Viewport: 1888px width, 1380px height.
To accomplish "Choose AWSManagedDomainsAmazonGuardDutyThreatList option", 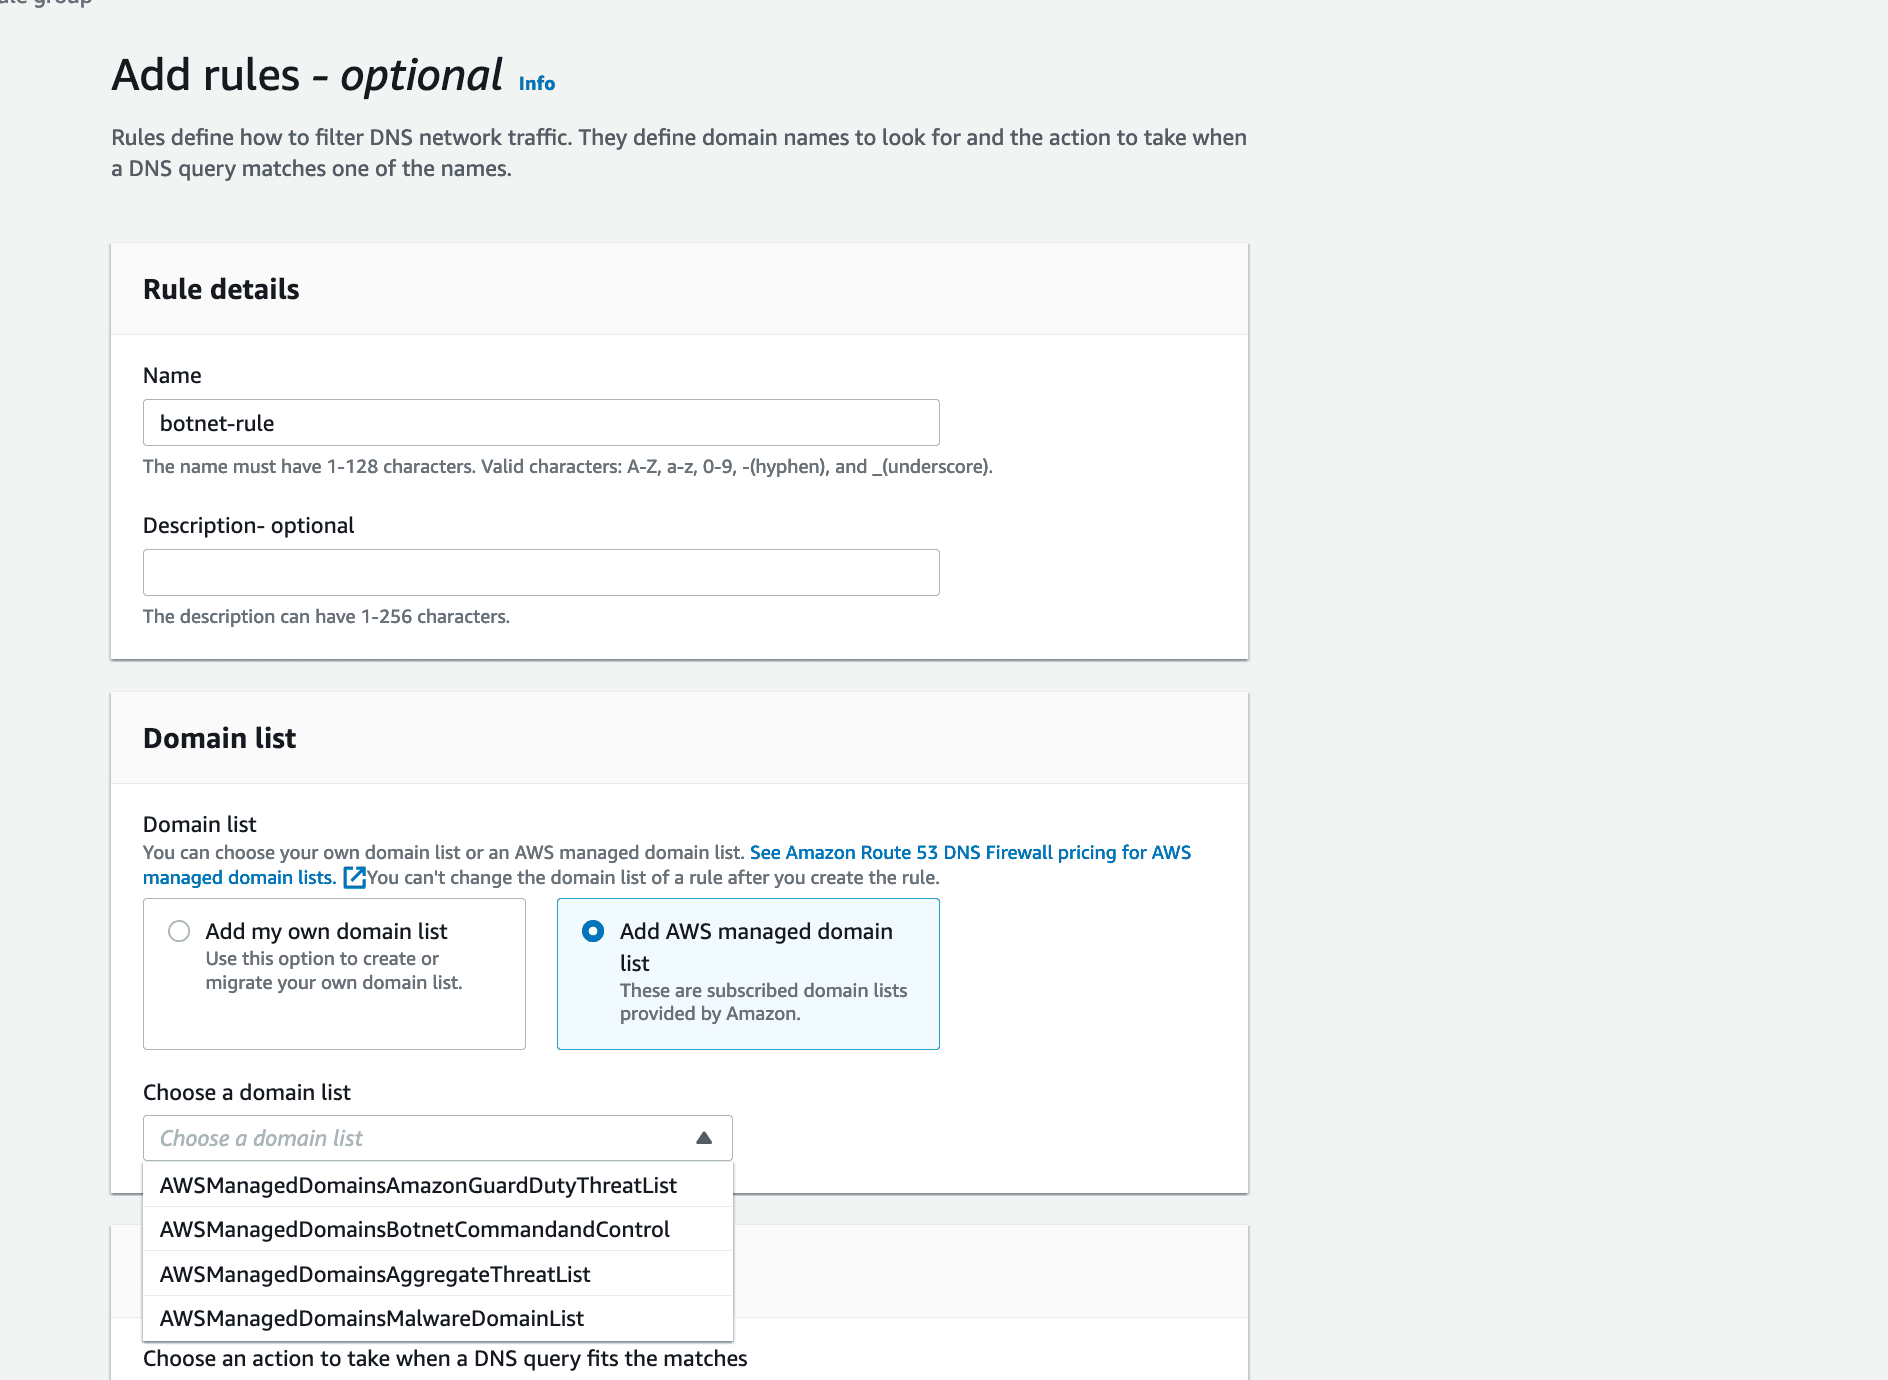I will (x=438, y=1185).
